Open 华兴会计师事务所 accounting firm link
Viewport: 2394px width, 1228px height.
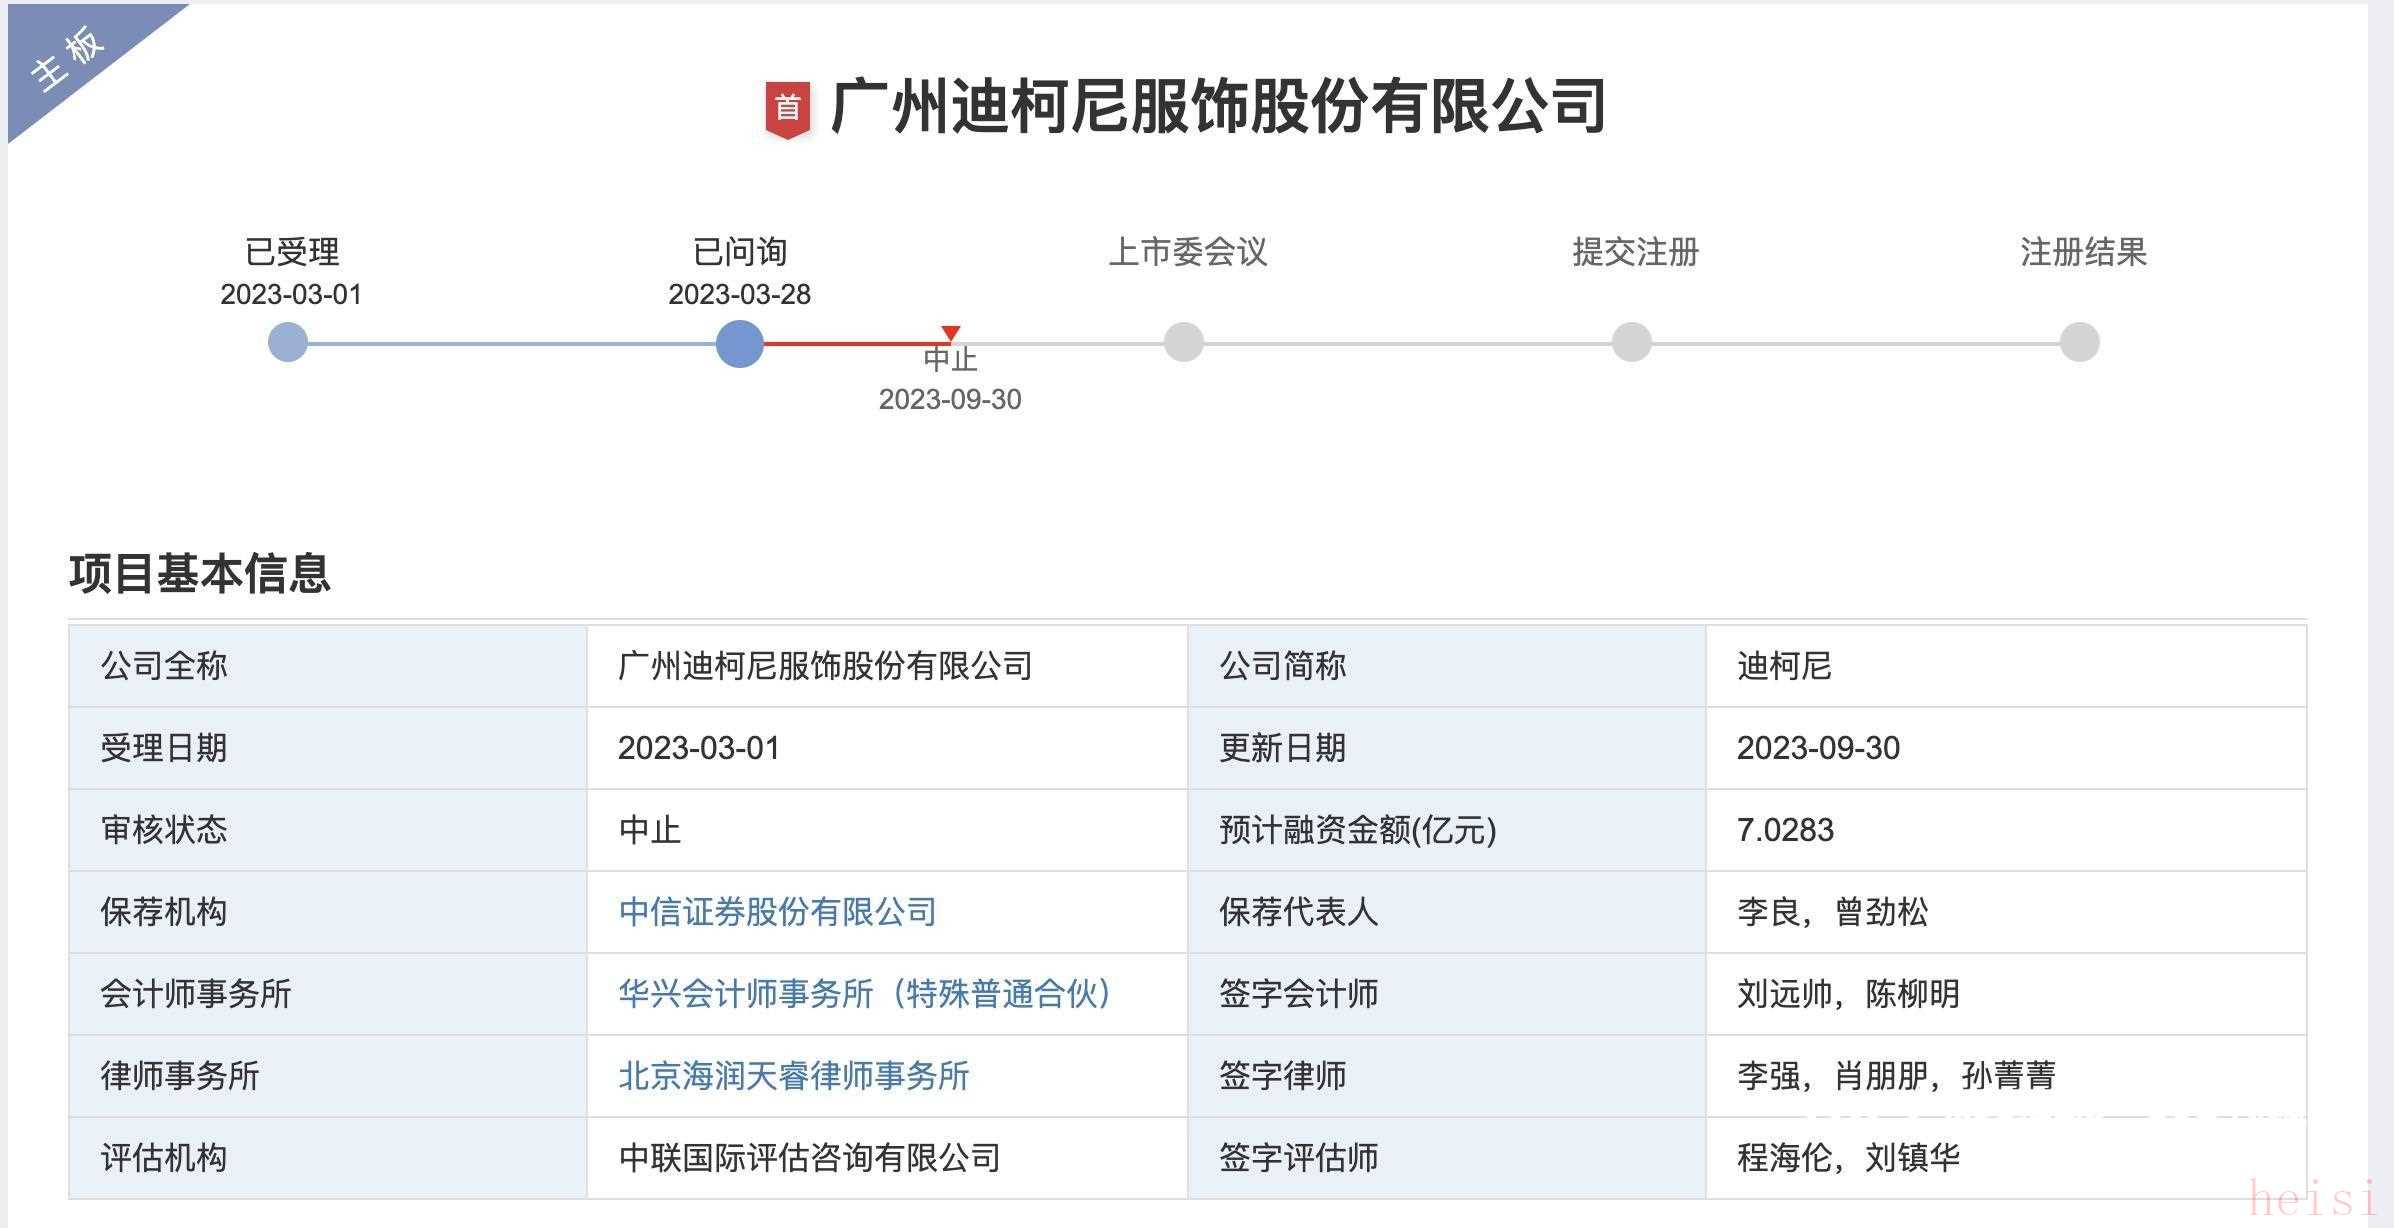pyautogui.click(x=866, y=994)
